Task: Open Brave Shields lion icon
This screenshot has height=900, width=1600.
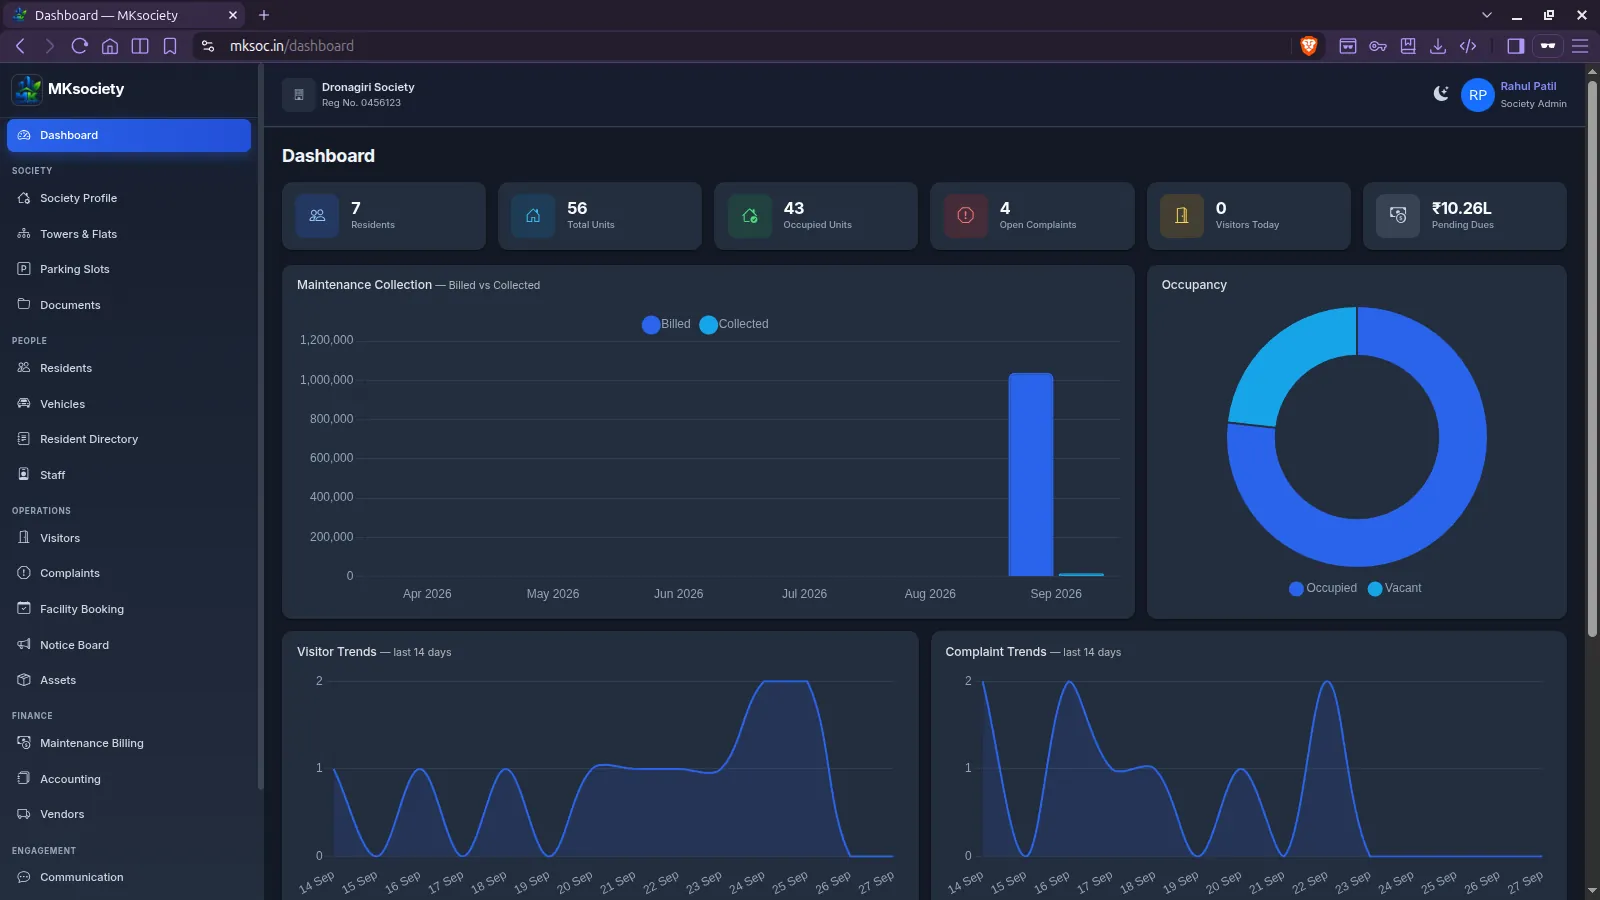Action: [1308, 46]
